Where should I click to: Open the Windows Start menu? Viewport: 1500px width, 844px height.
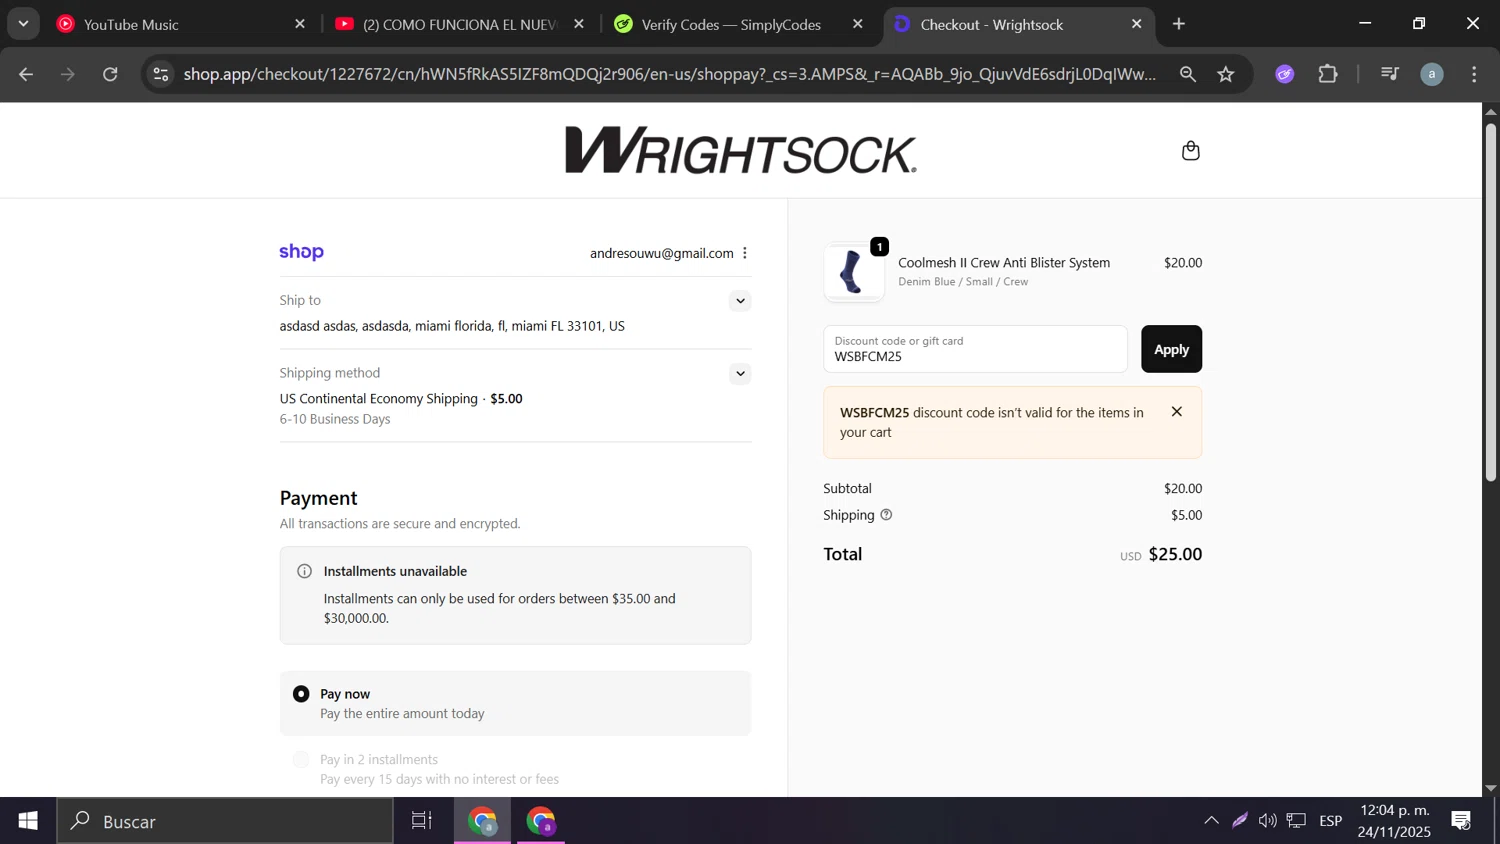28,821
